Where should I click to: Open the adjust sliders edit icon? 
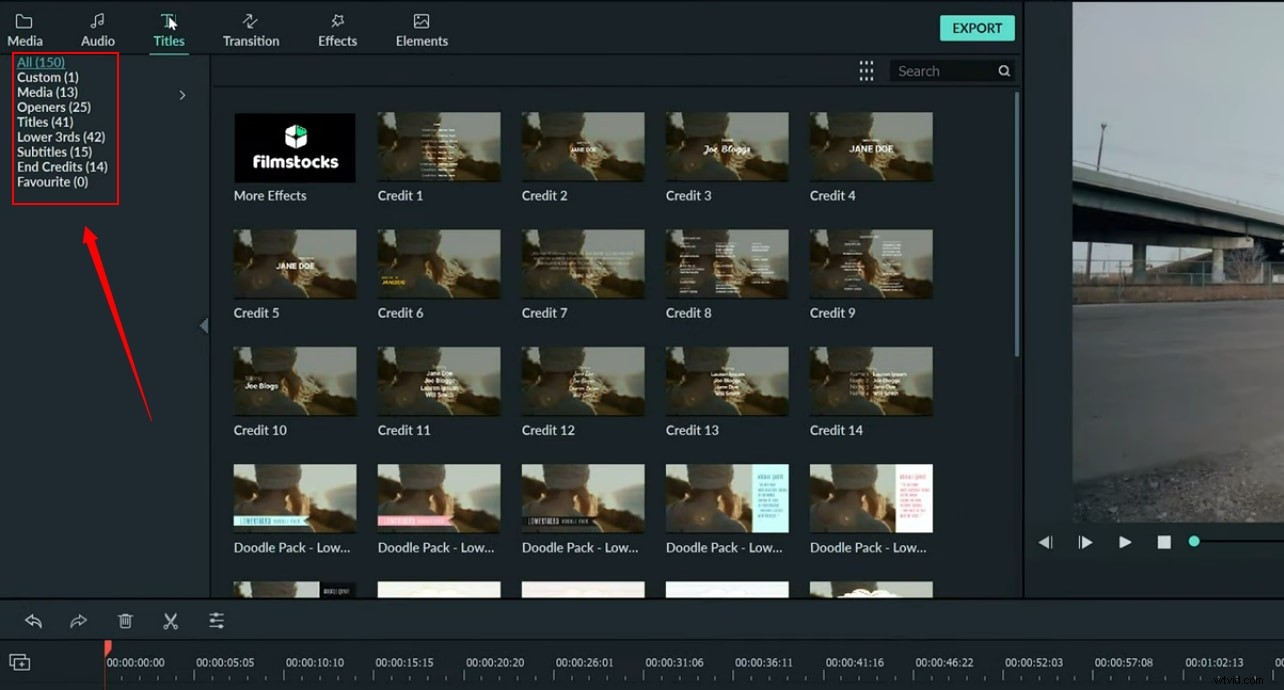[216, 621]
